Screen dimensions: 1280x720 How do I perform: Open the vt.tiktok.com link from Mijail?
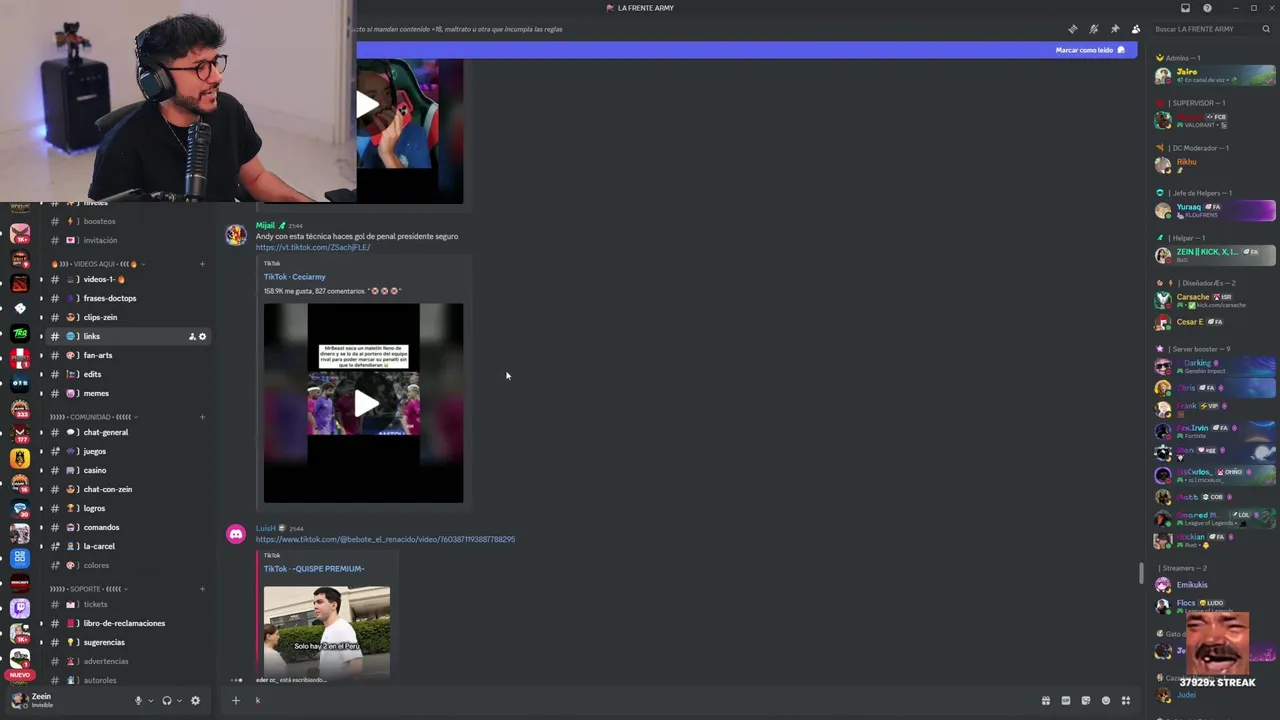[x=313, y=247]
